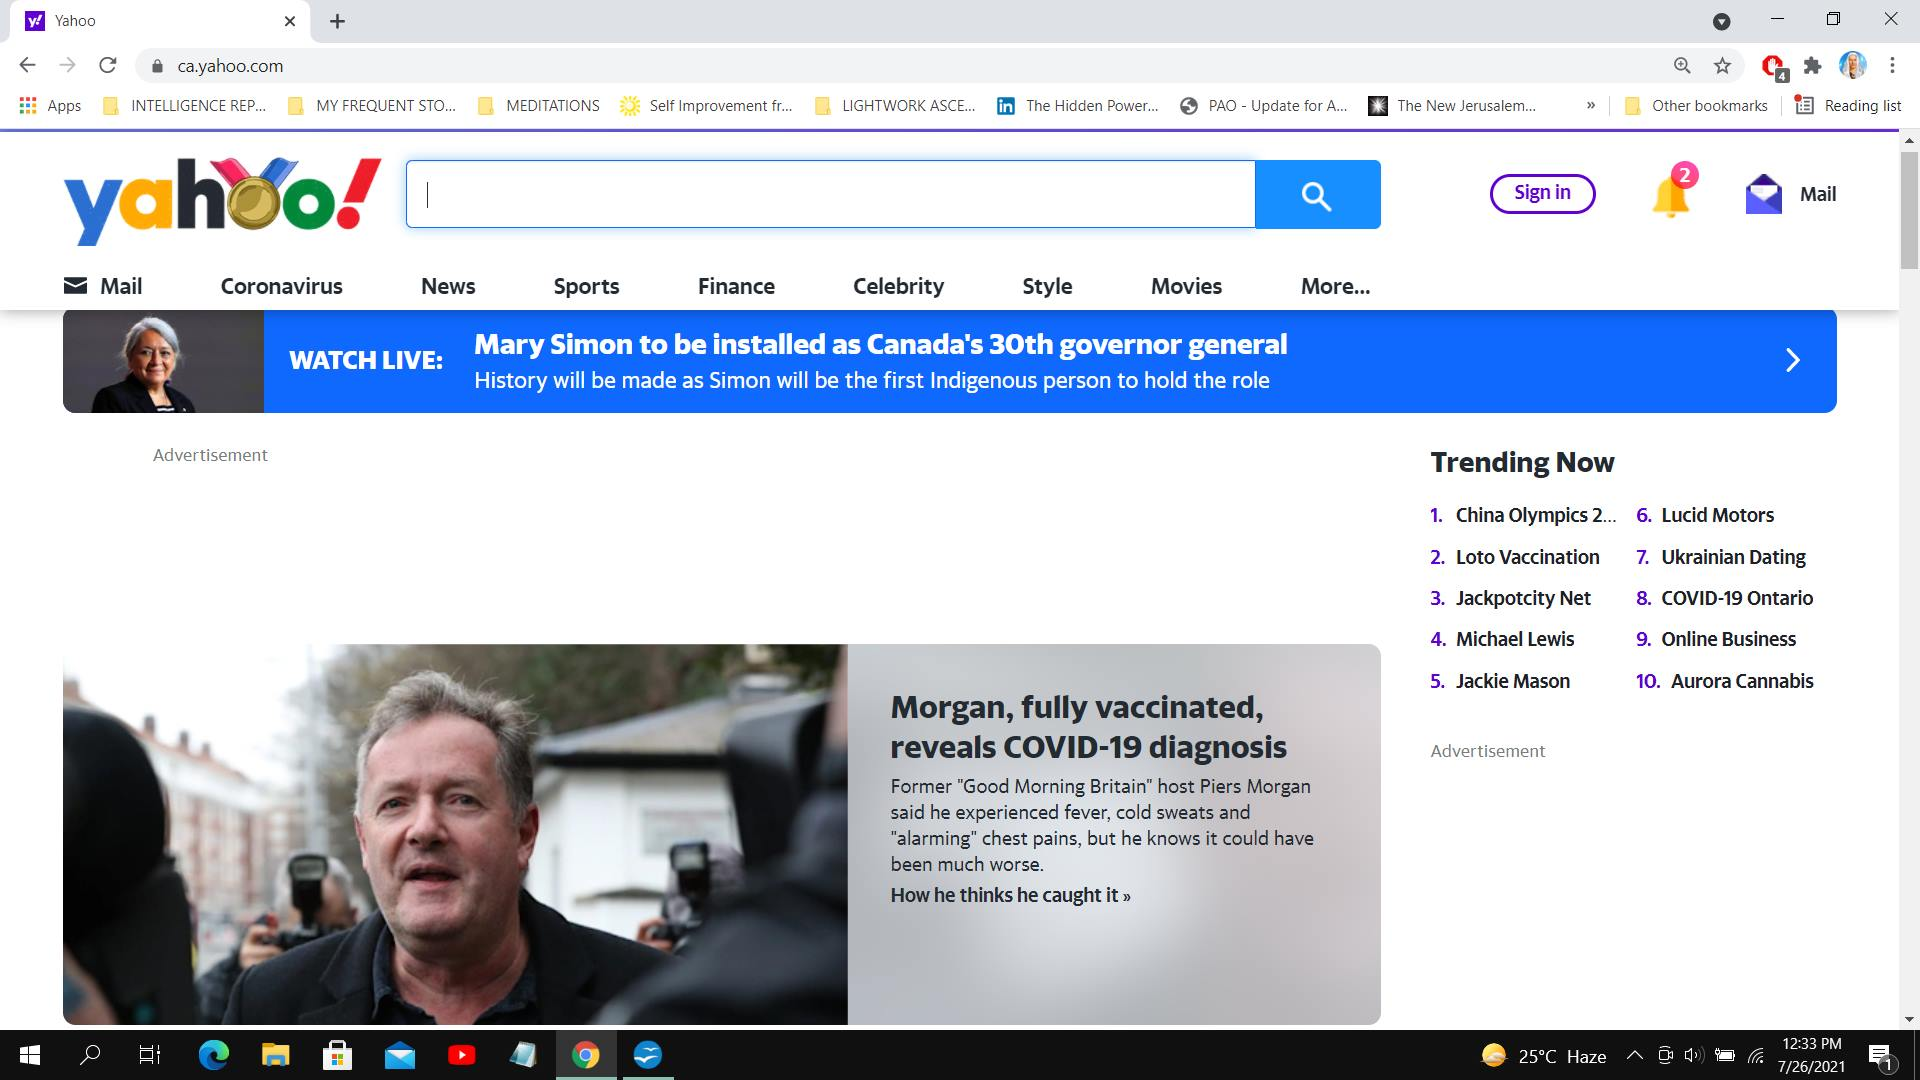
Task: Click the blue search magnifier button
Action: click(x=1317, y=195)
